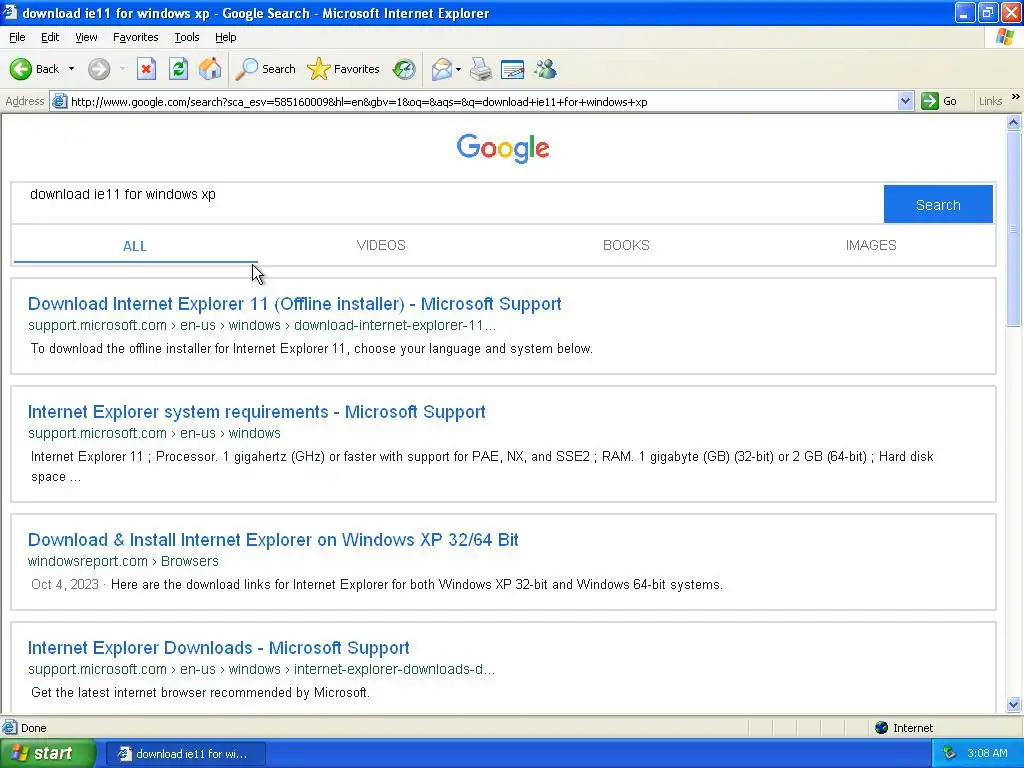Expand the Links toolbar chevron
1024x768 pixels.
click(x=1016, y=97)
